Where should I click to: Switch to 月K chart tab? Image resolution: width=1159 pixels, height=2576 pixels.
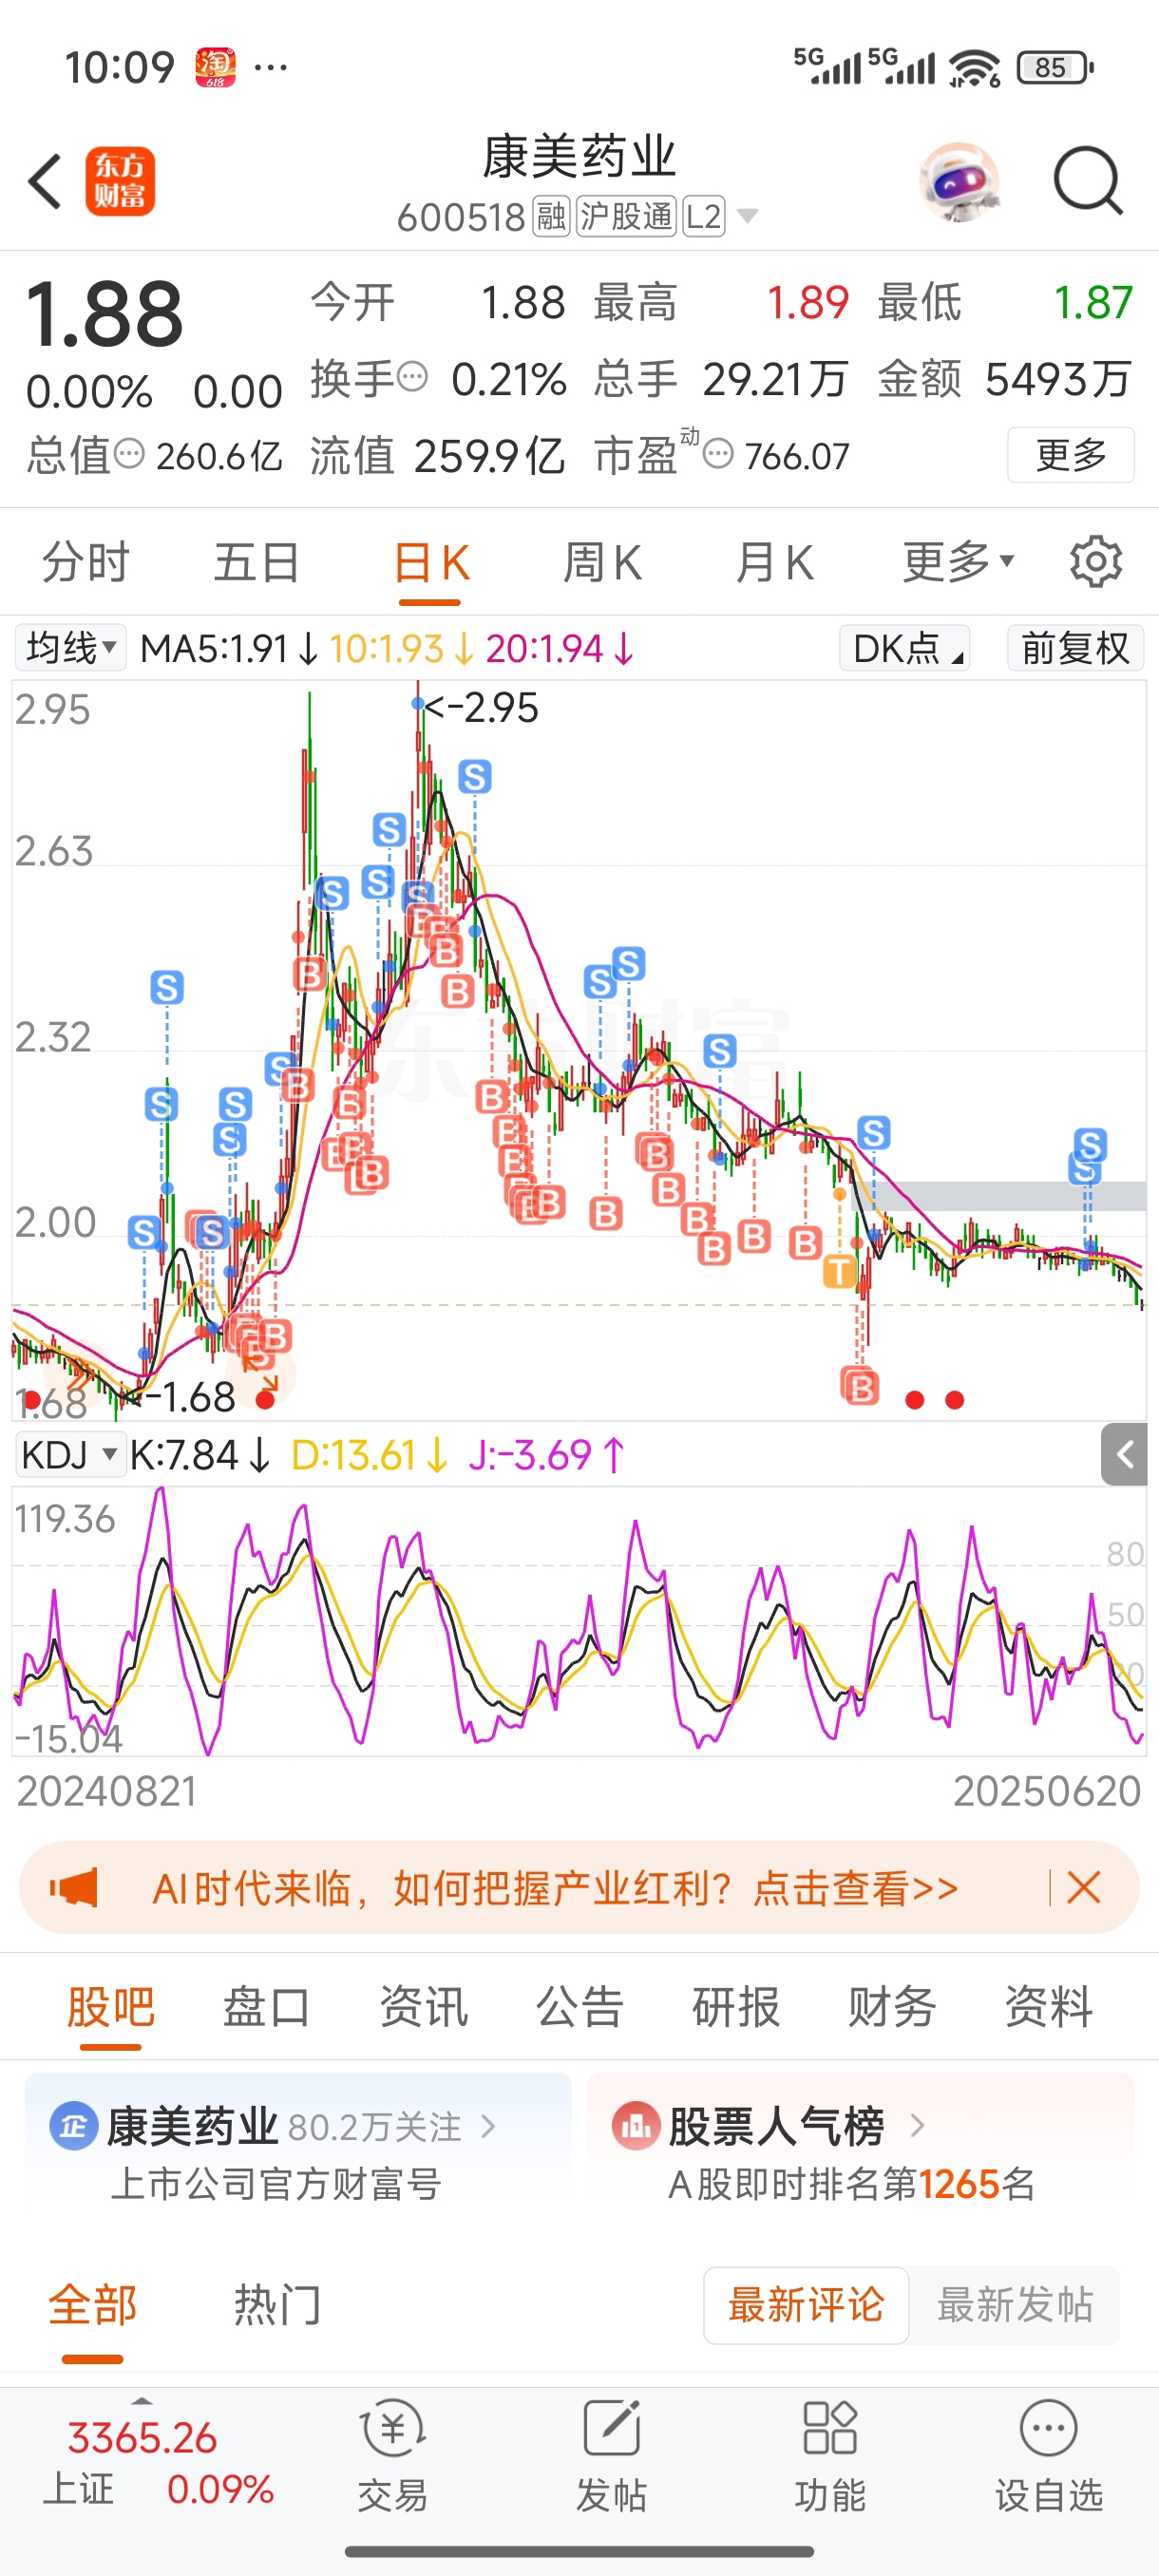tap(774, 562)
